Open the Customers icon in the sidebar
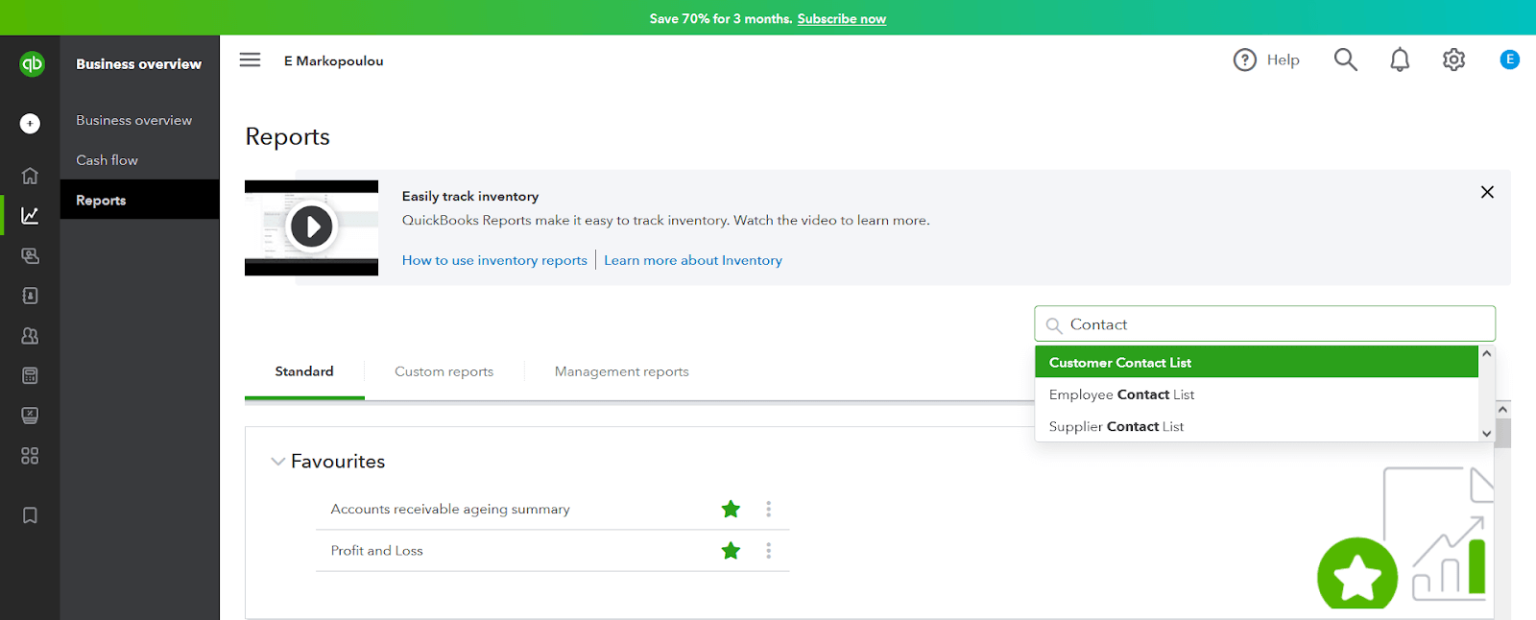This screenshot has height=620, width=1536. pos(30,335)
